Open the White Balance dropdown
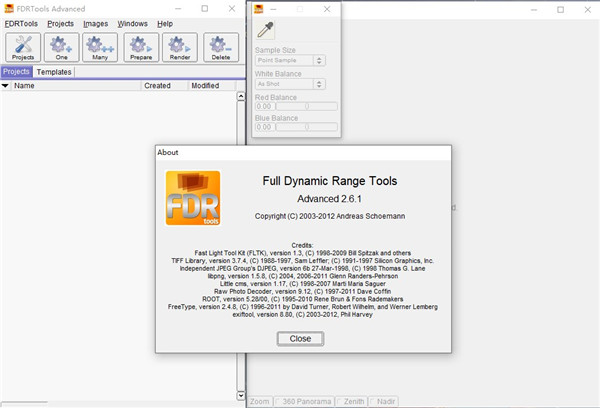This screenshot has width=600, height=408. pos(290,83)
